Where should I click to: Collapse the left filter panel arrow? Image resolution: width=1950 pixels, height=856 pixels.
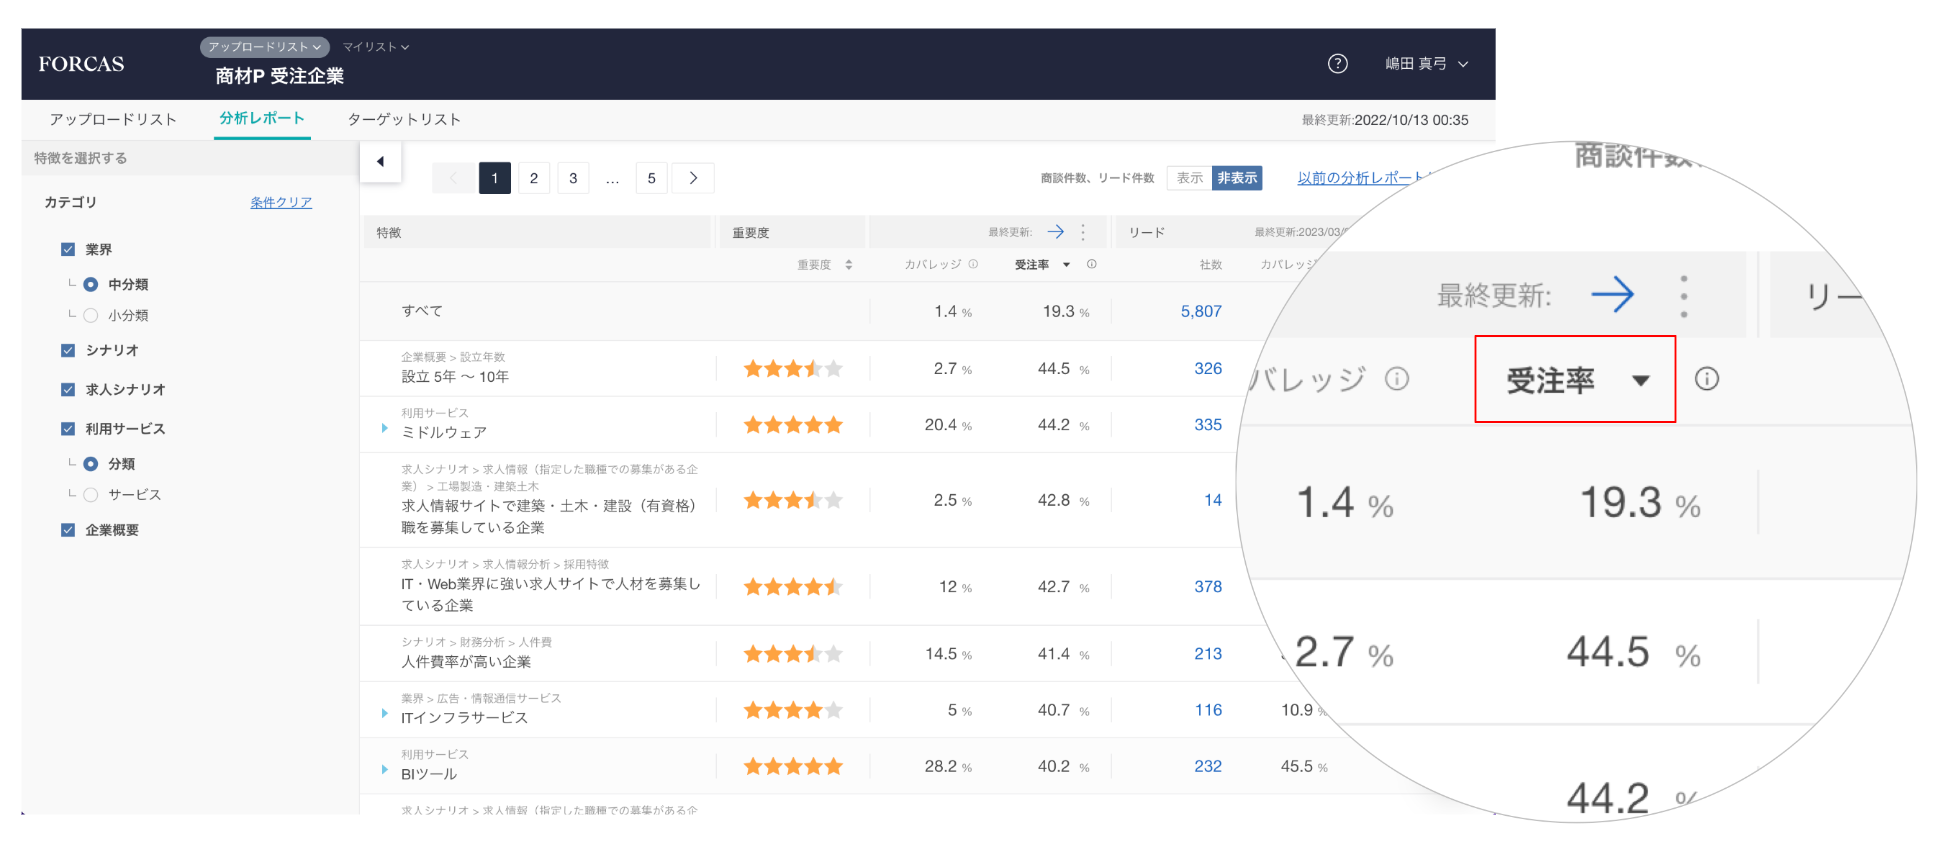(380, 161)
